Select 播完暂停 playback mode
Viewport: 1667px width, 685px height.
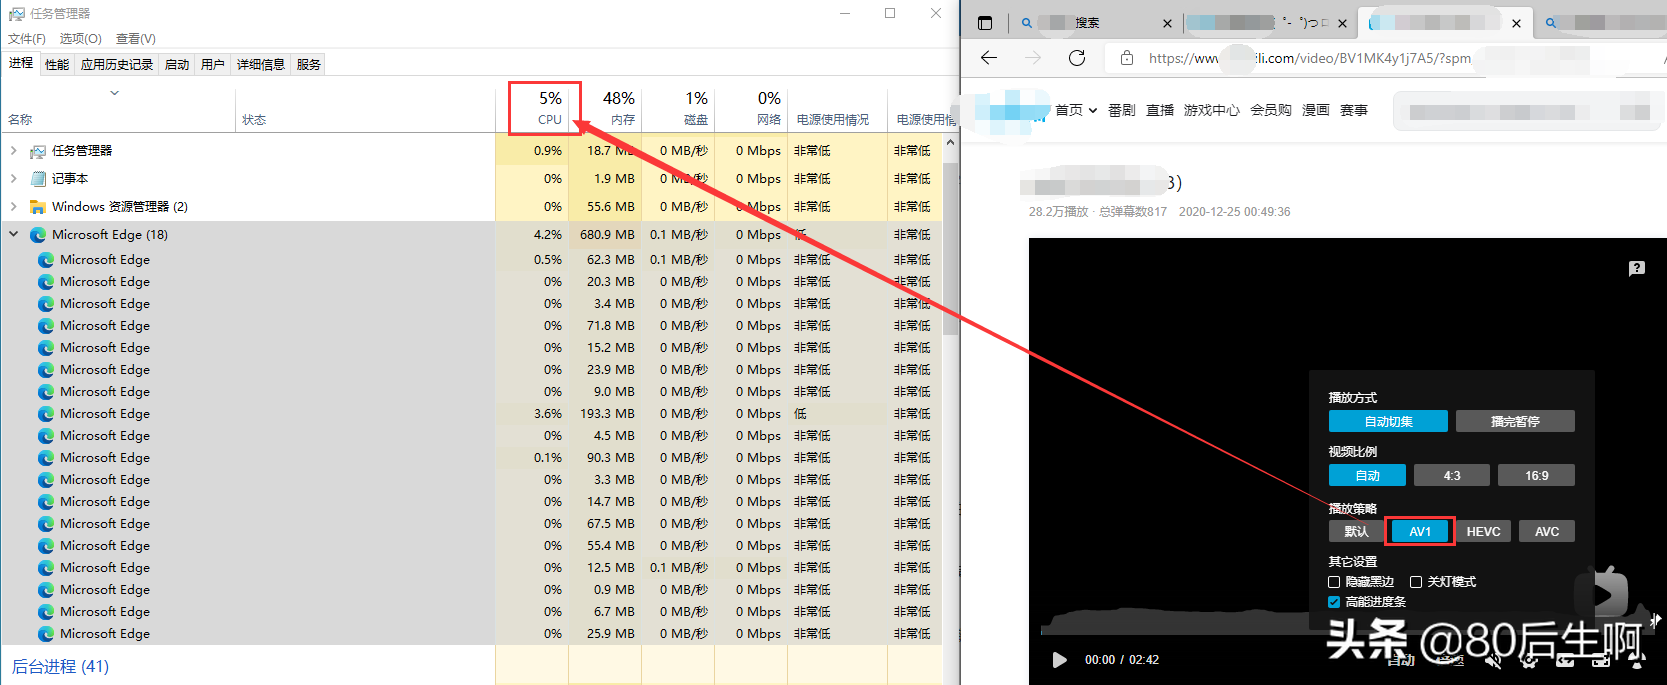tap(1515, 421)
